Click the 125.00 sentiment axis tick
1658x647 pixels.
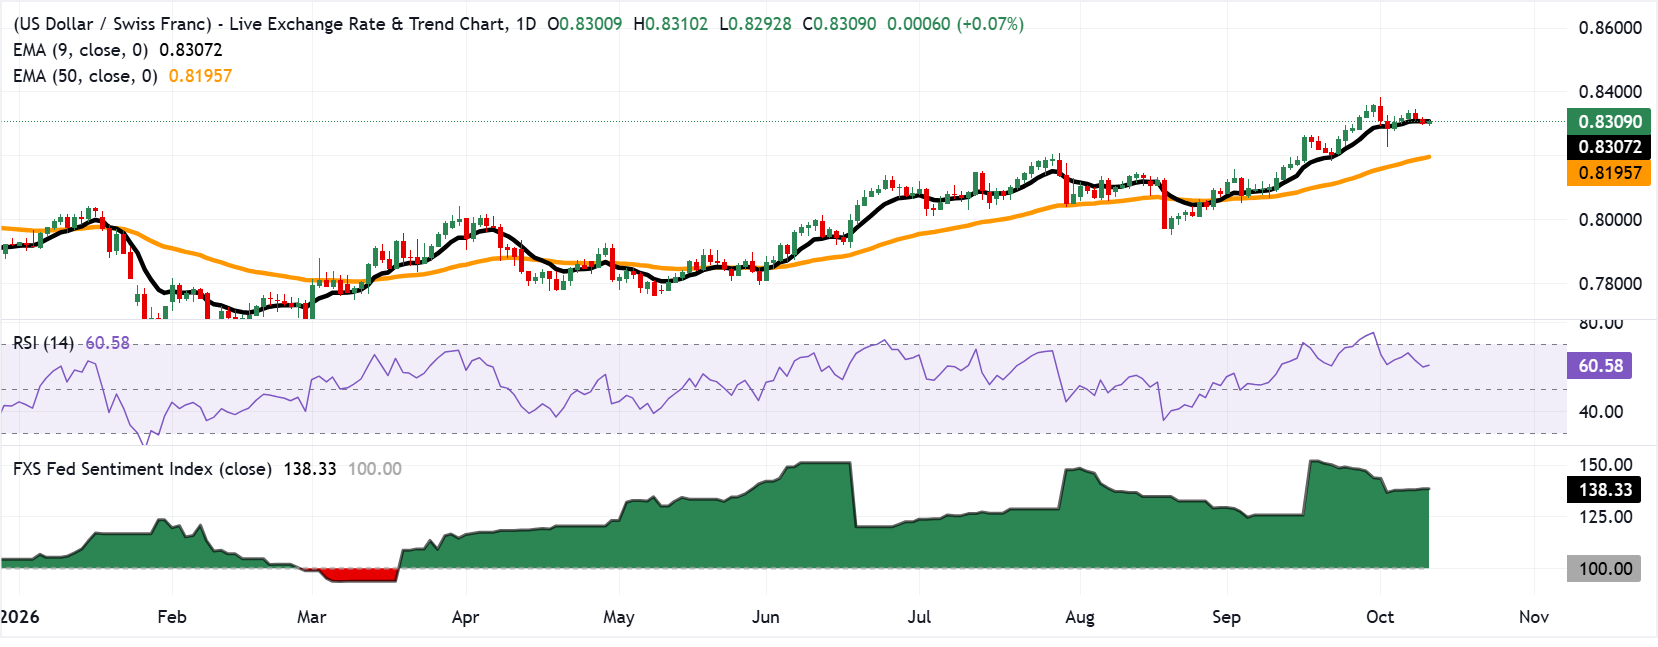1606,517
